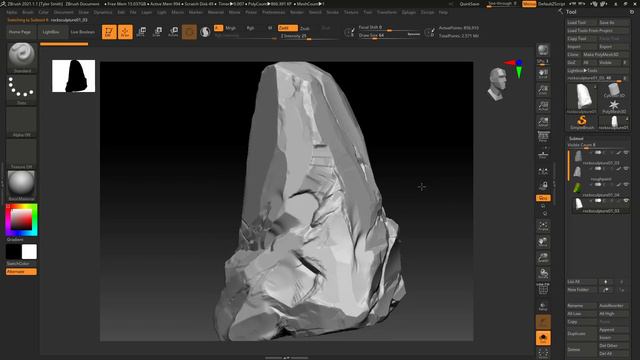The image size is (640, 360).
Task: Toggle the orange Solo icon
Action: pos(543,338)
